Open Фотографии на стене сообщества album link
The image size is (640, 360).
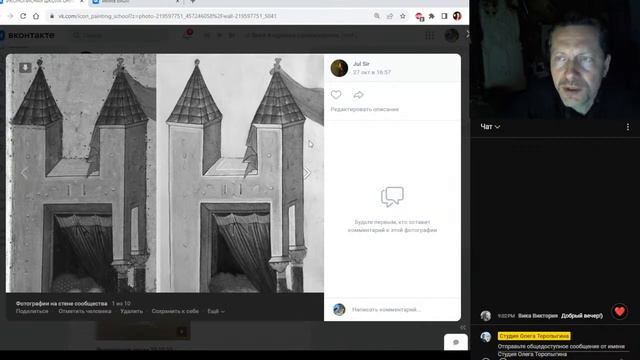[x=62, y=303]
